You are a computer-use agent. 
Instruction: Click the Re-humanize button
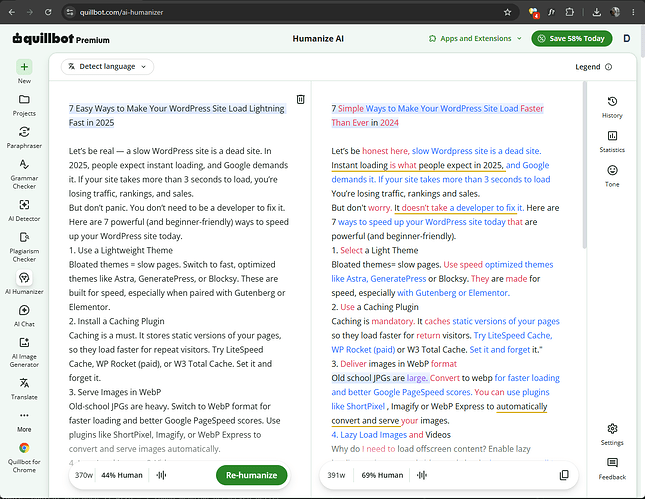(x=251, y=475)
